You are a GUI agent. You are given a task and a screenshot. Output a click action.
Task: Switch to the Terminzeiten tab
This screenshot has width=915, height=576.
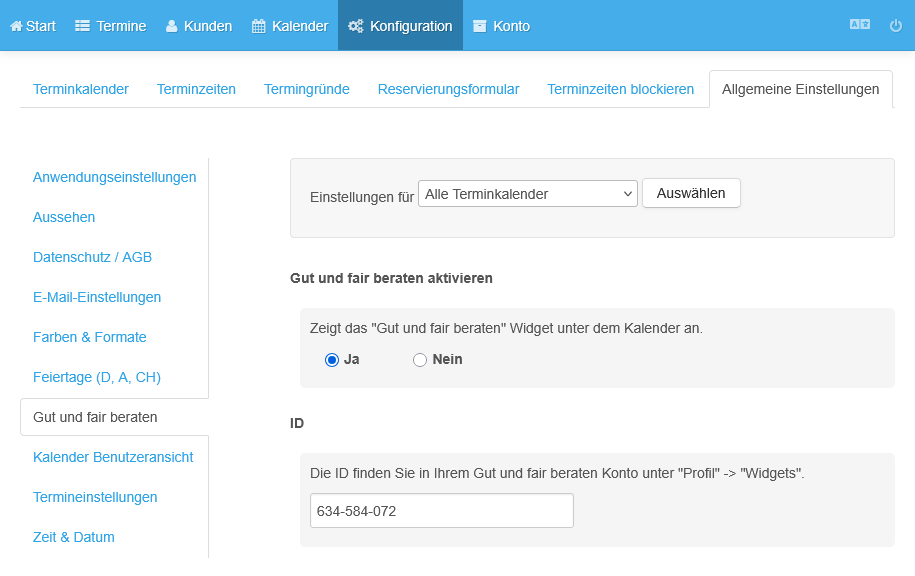click(196, 89)
